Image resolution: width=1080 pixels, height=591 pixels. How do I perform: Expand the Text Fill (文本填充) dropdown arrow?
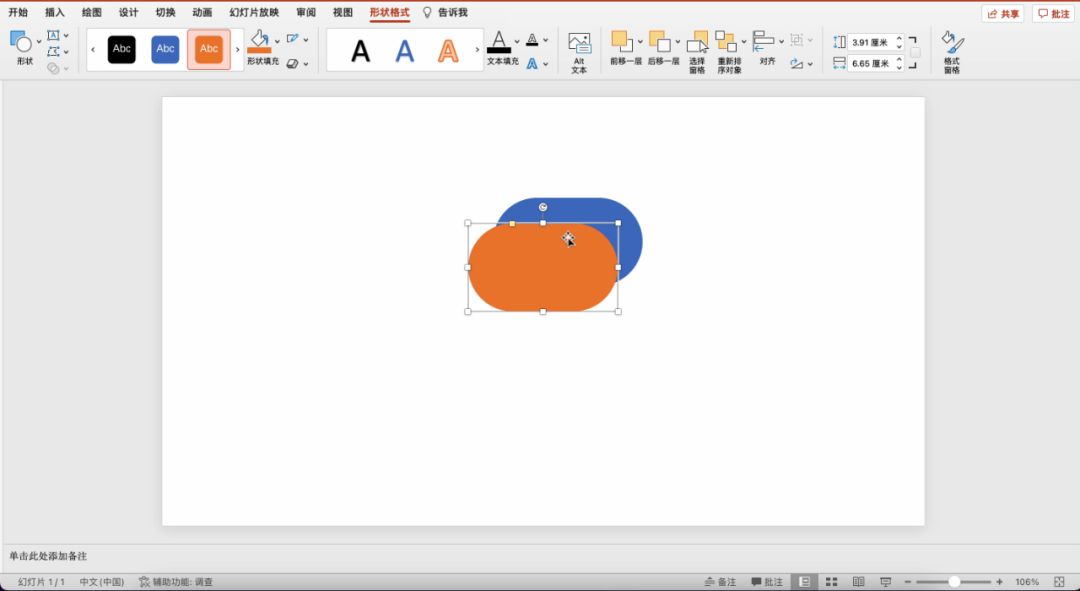(x=517, y=41)
